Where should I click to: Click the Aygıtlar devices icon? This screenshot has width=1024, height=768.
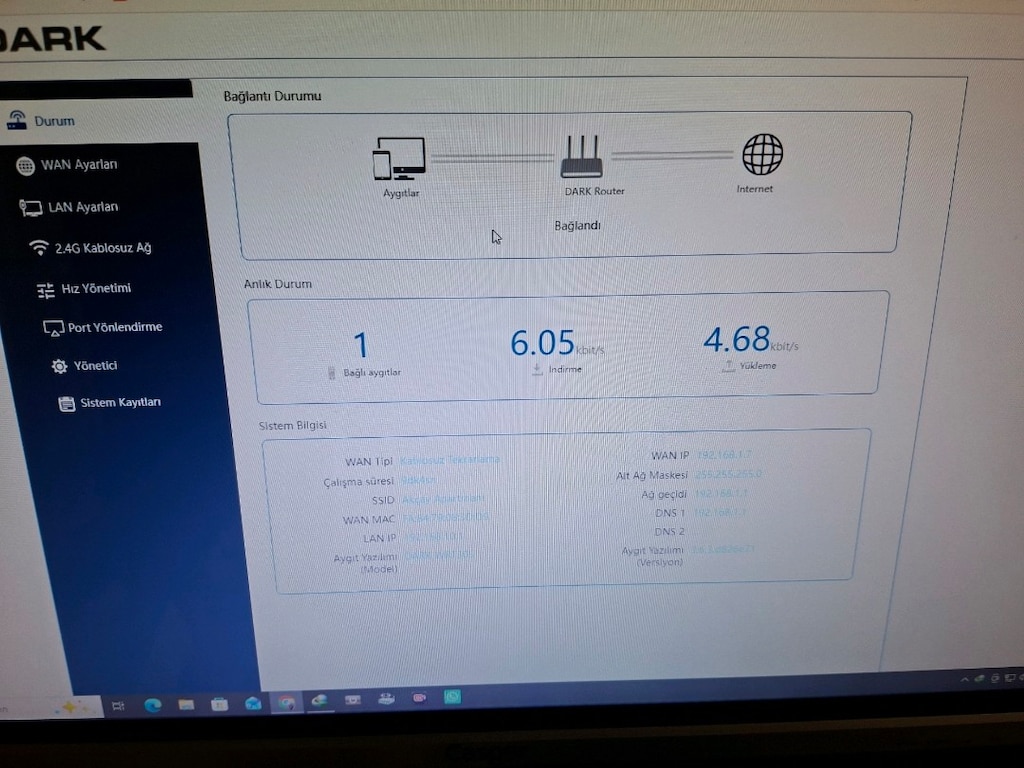399,158
